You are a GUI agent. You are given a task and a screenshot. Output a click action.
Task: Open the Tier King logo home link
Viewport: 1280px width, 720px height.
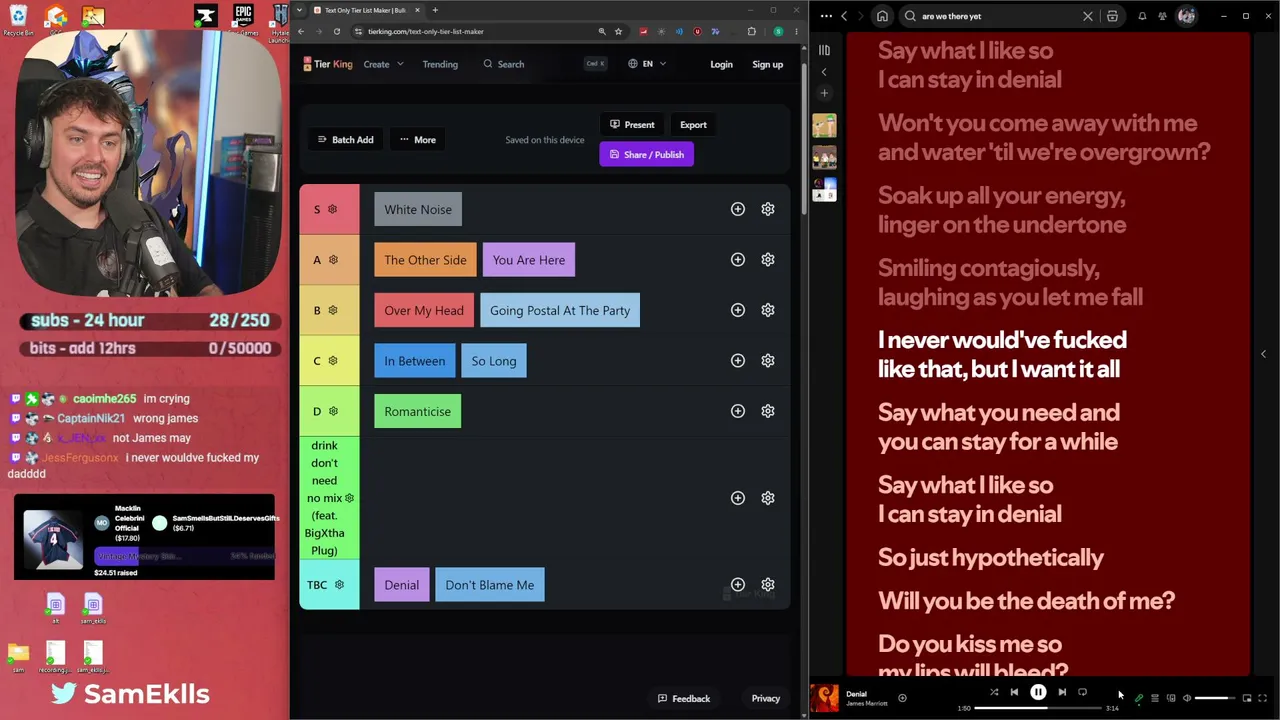point(328,64)
